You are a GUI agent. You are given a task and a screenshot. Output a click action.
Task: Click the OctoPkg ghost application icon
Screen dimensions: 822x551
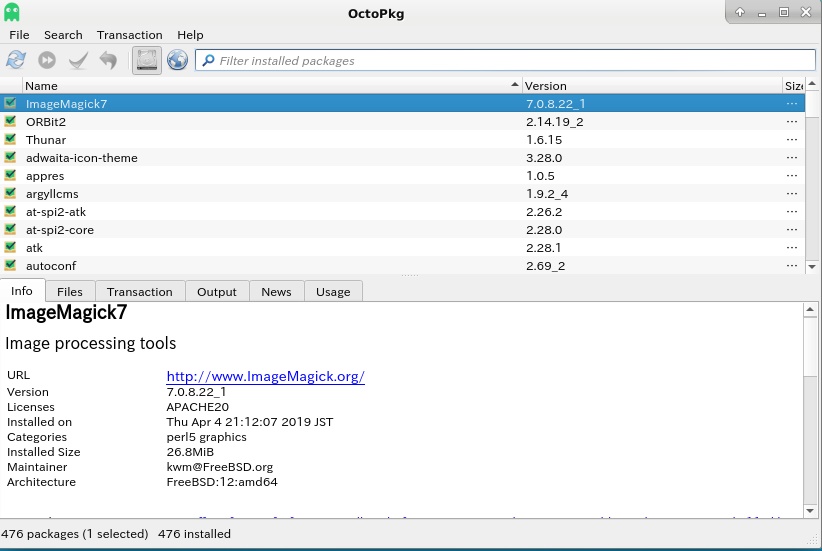12,12
